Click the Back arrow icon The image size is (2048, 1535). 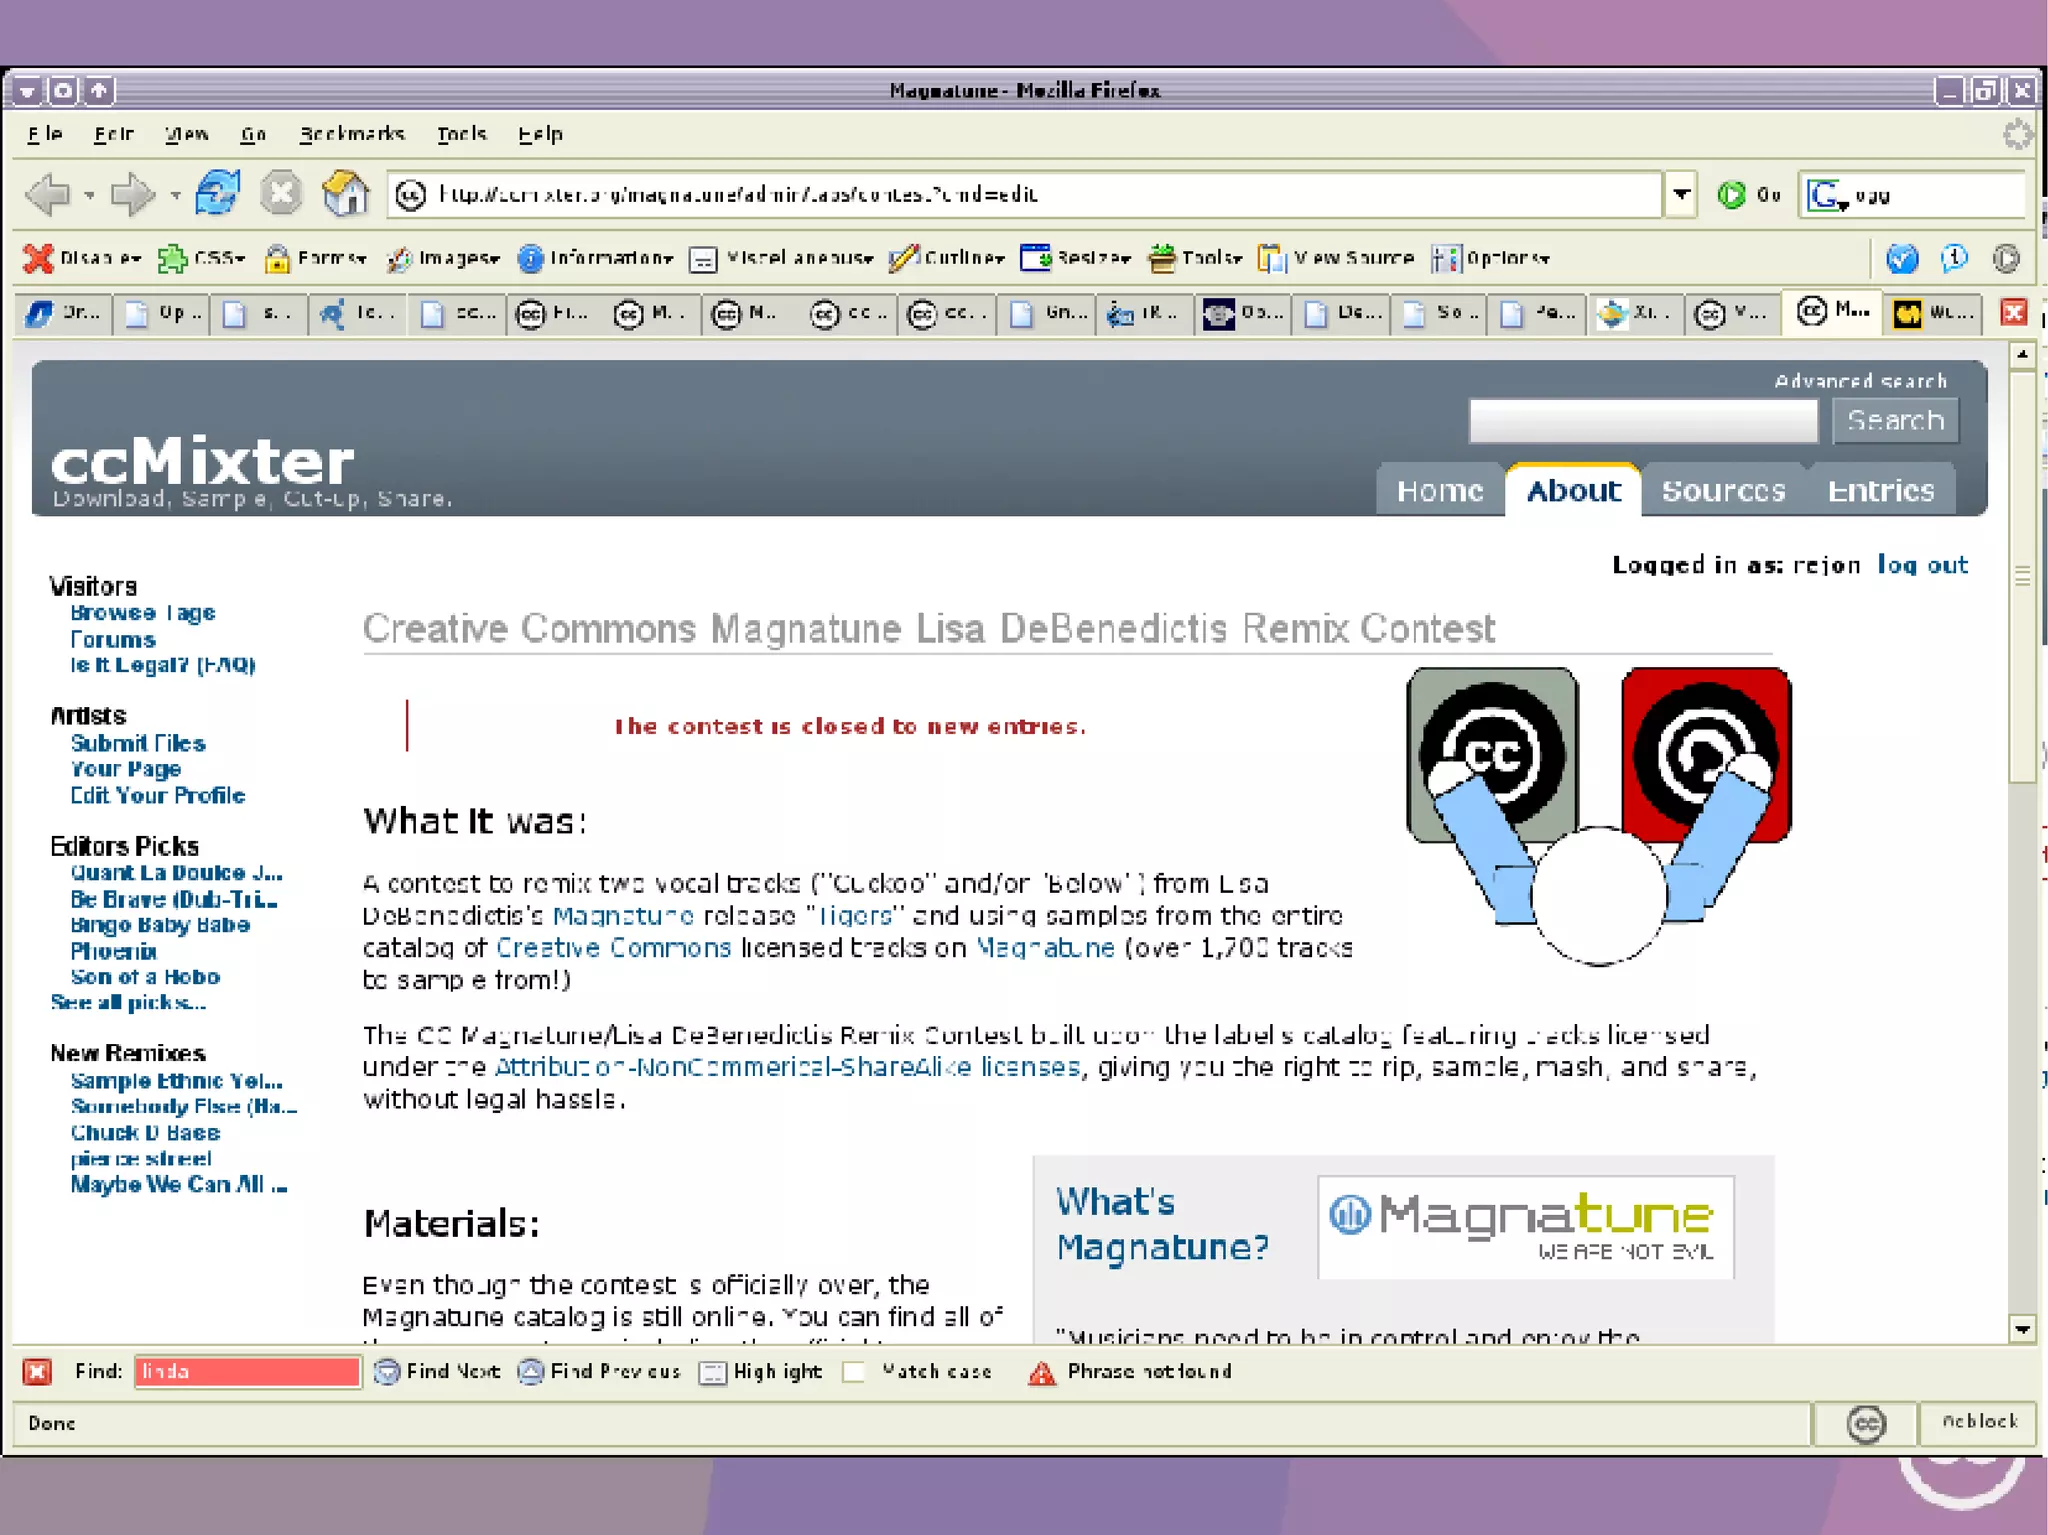47,193
